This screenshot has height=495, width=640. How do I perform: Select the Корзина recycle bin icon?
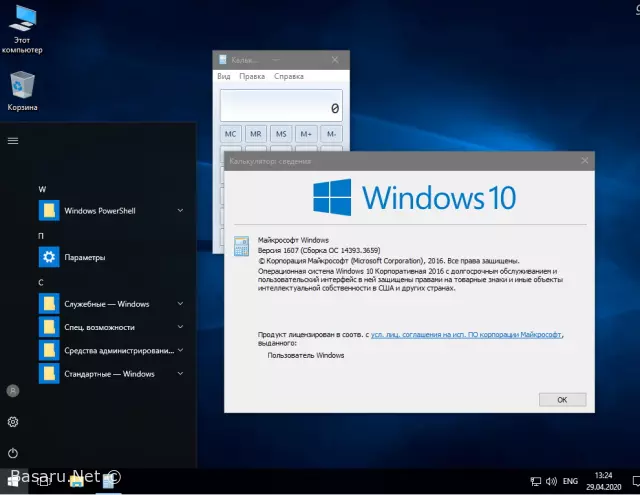pyautogui.click(x=22, y=91)
